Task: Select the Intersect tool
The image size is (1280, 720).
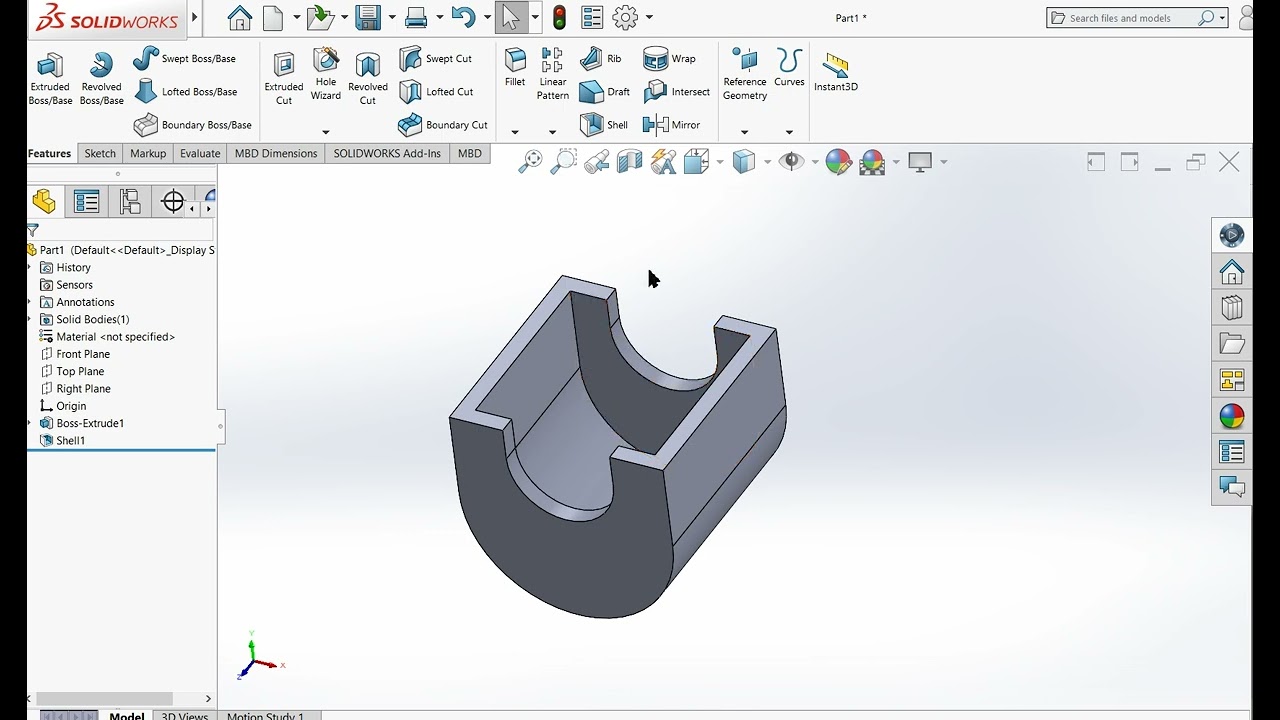Action: point(676,92)
